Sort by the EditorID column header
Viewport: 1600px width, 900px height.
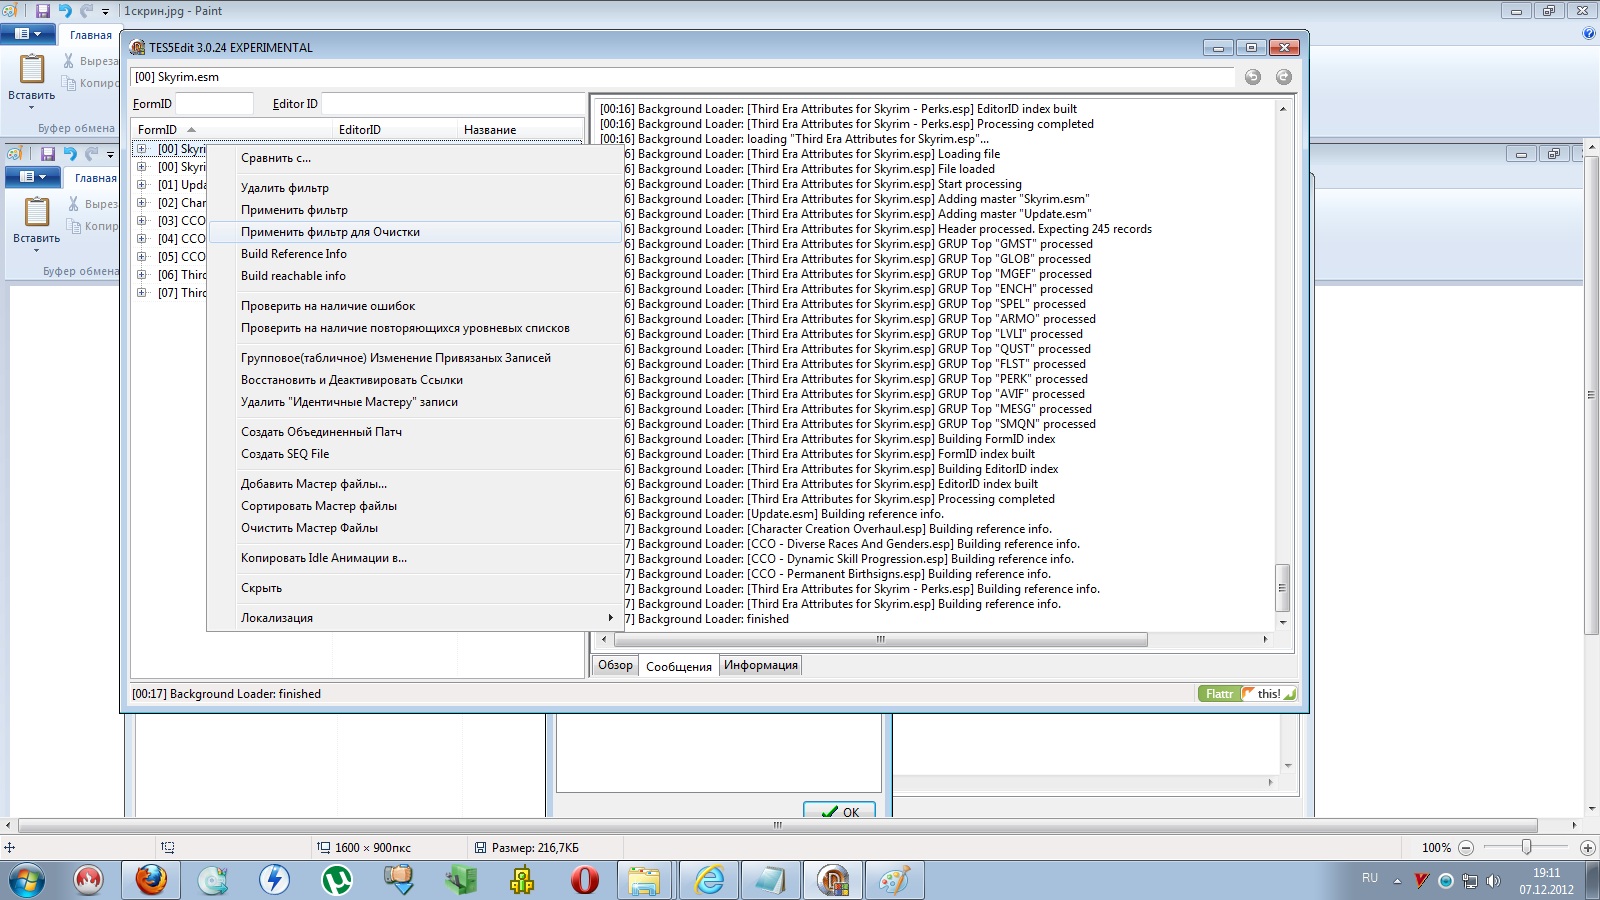(x=395, y=130)
